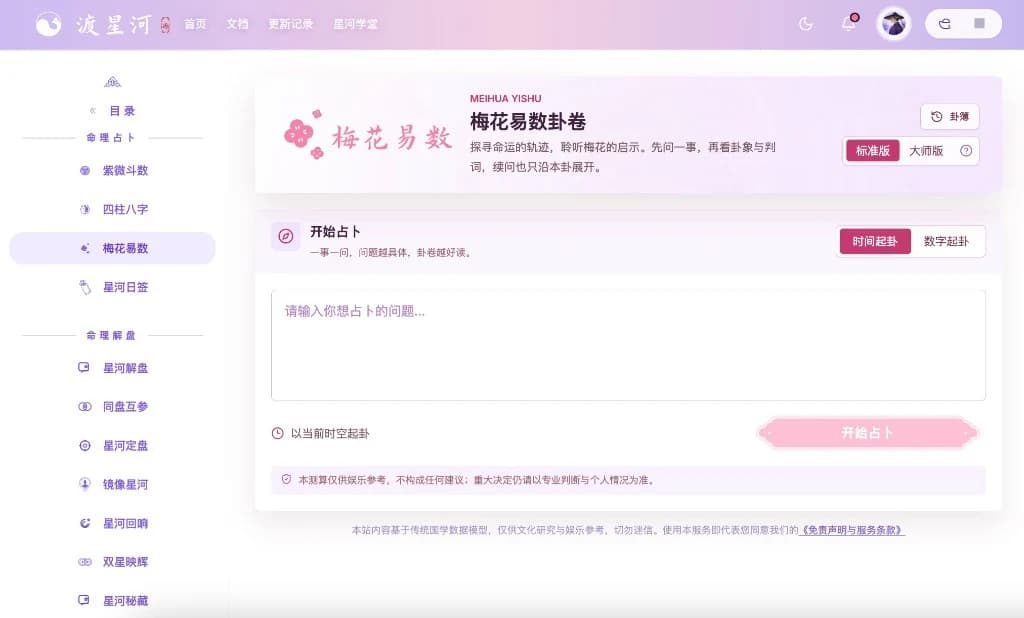1024x618 pixels.
Task: Click the 星河回响 sidebar icon
Action: click(85, 523)
